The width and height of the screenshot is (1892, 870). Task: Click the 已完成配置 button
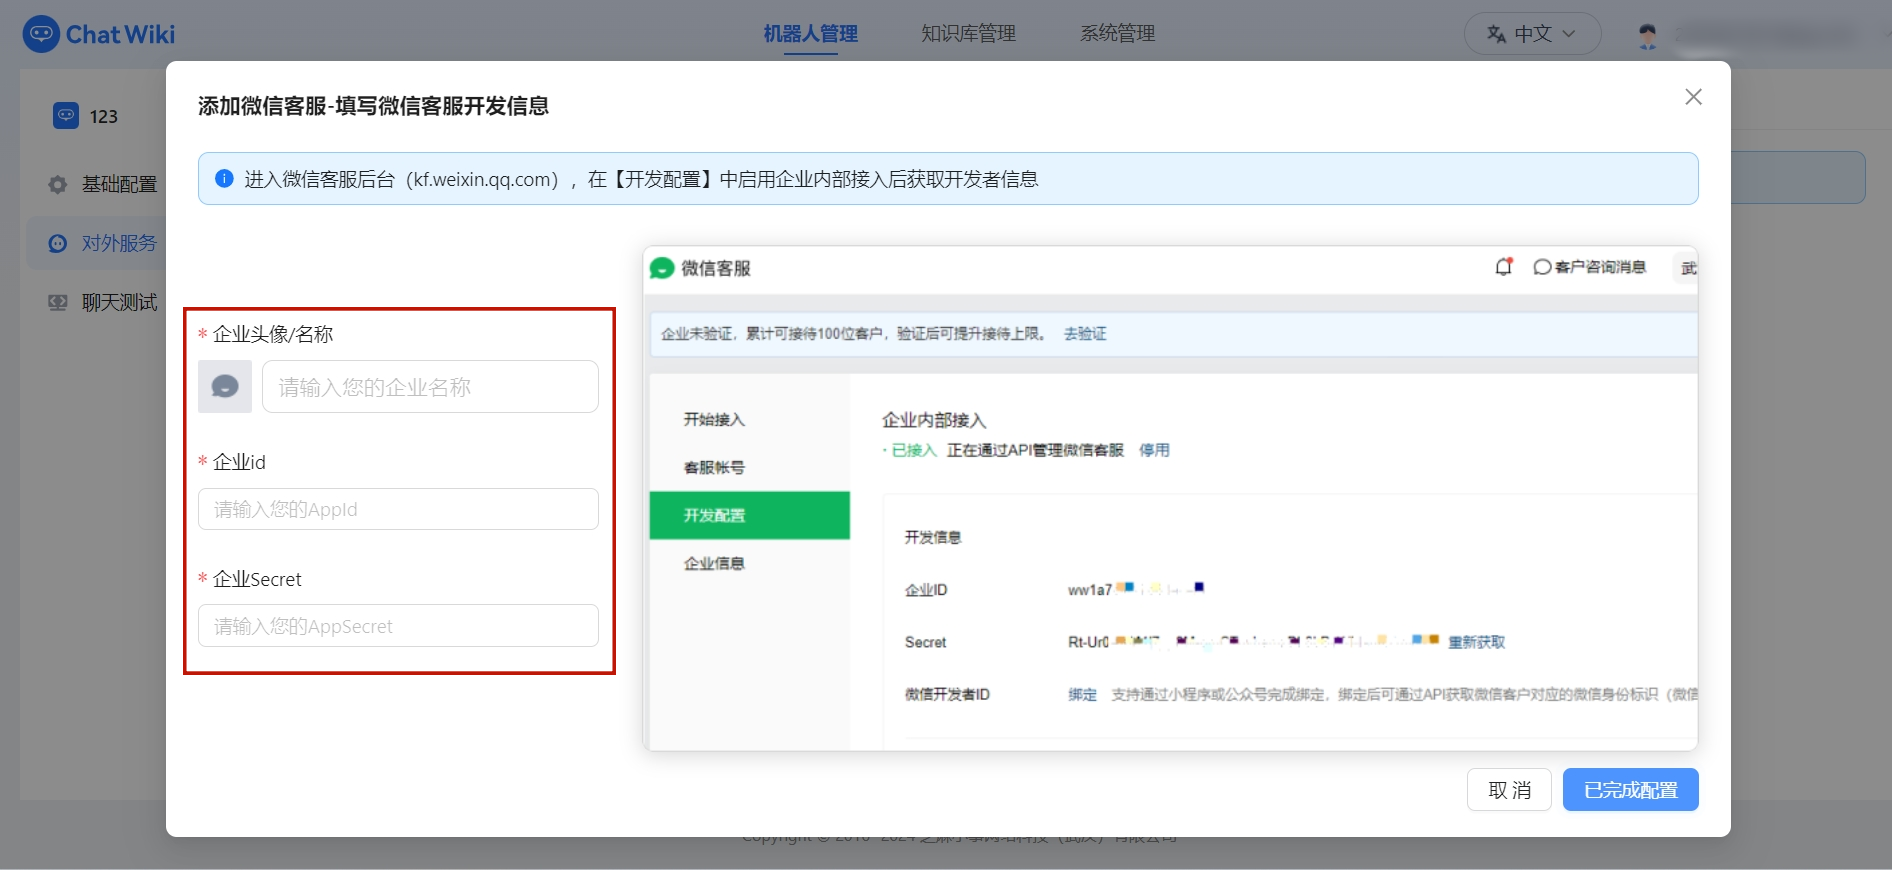[1630, 790]
